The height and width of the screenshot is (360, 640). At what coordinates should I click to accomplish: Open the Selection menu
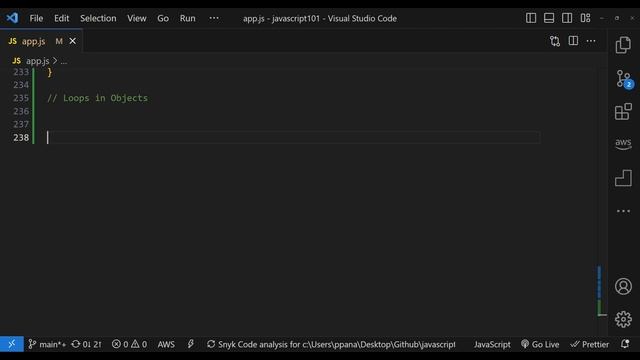tap(98, 18)
